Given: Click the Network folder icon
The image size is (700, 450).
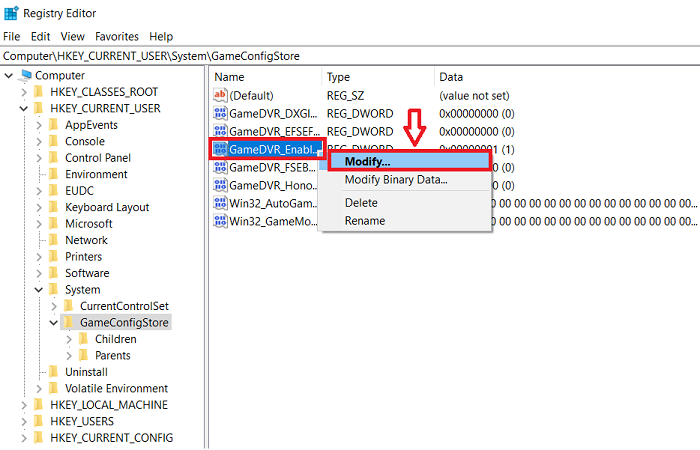Looking at the screenshot, I should tap(54, 241).
